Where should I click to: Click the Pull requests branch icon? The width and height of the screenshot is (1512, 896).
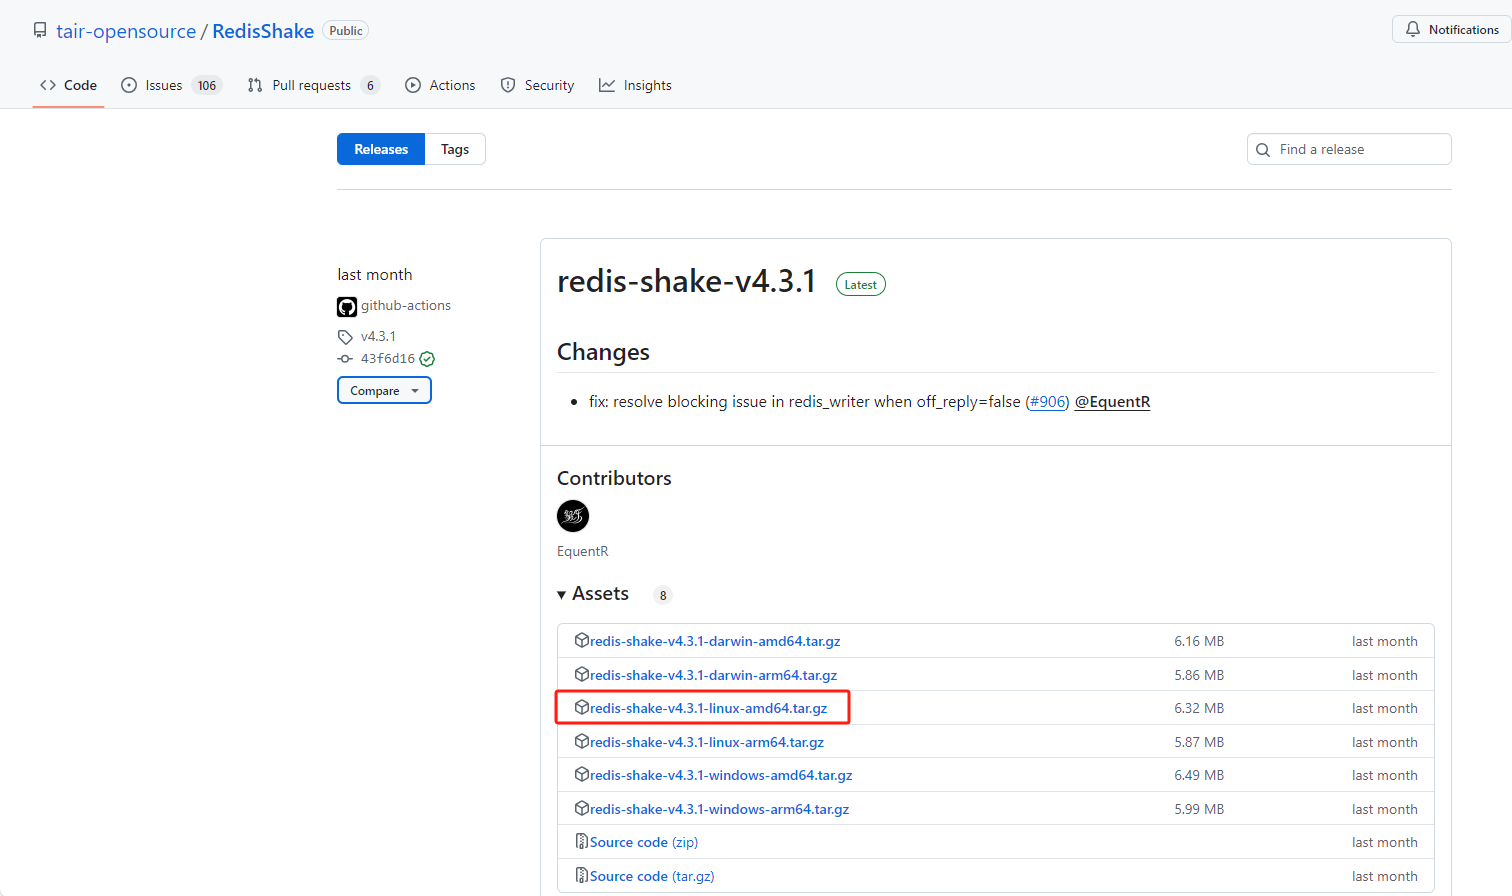tap(255, 85)
